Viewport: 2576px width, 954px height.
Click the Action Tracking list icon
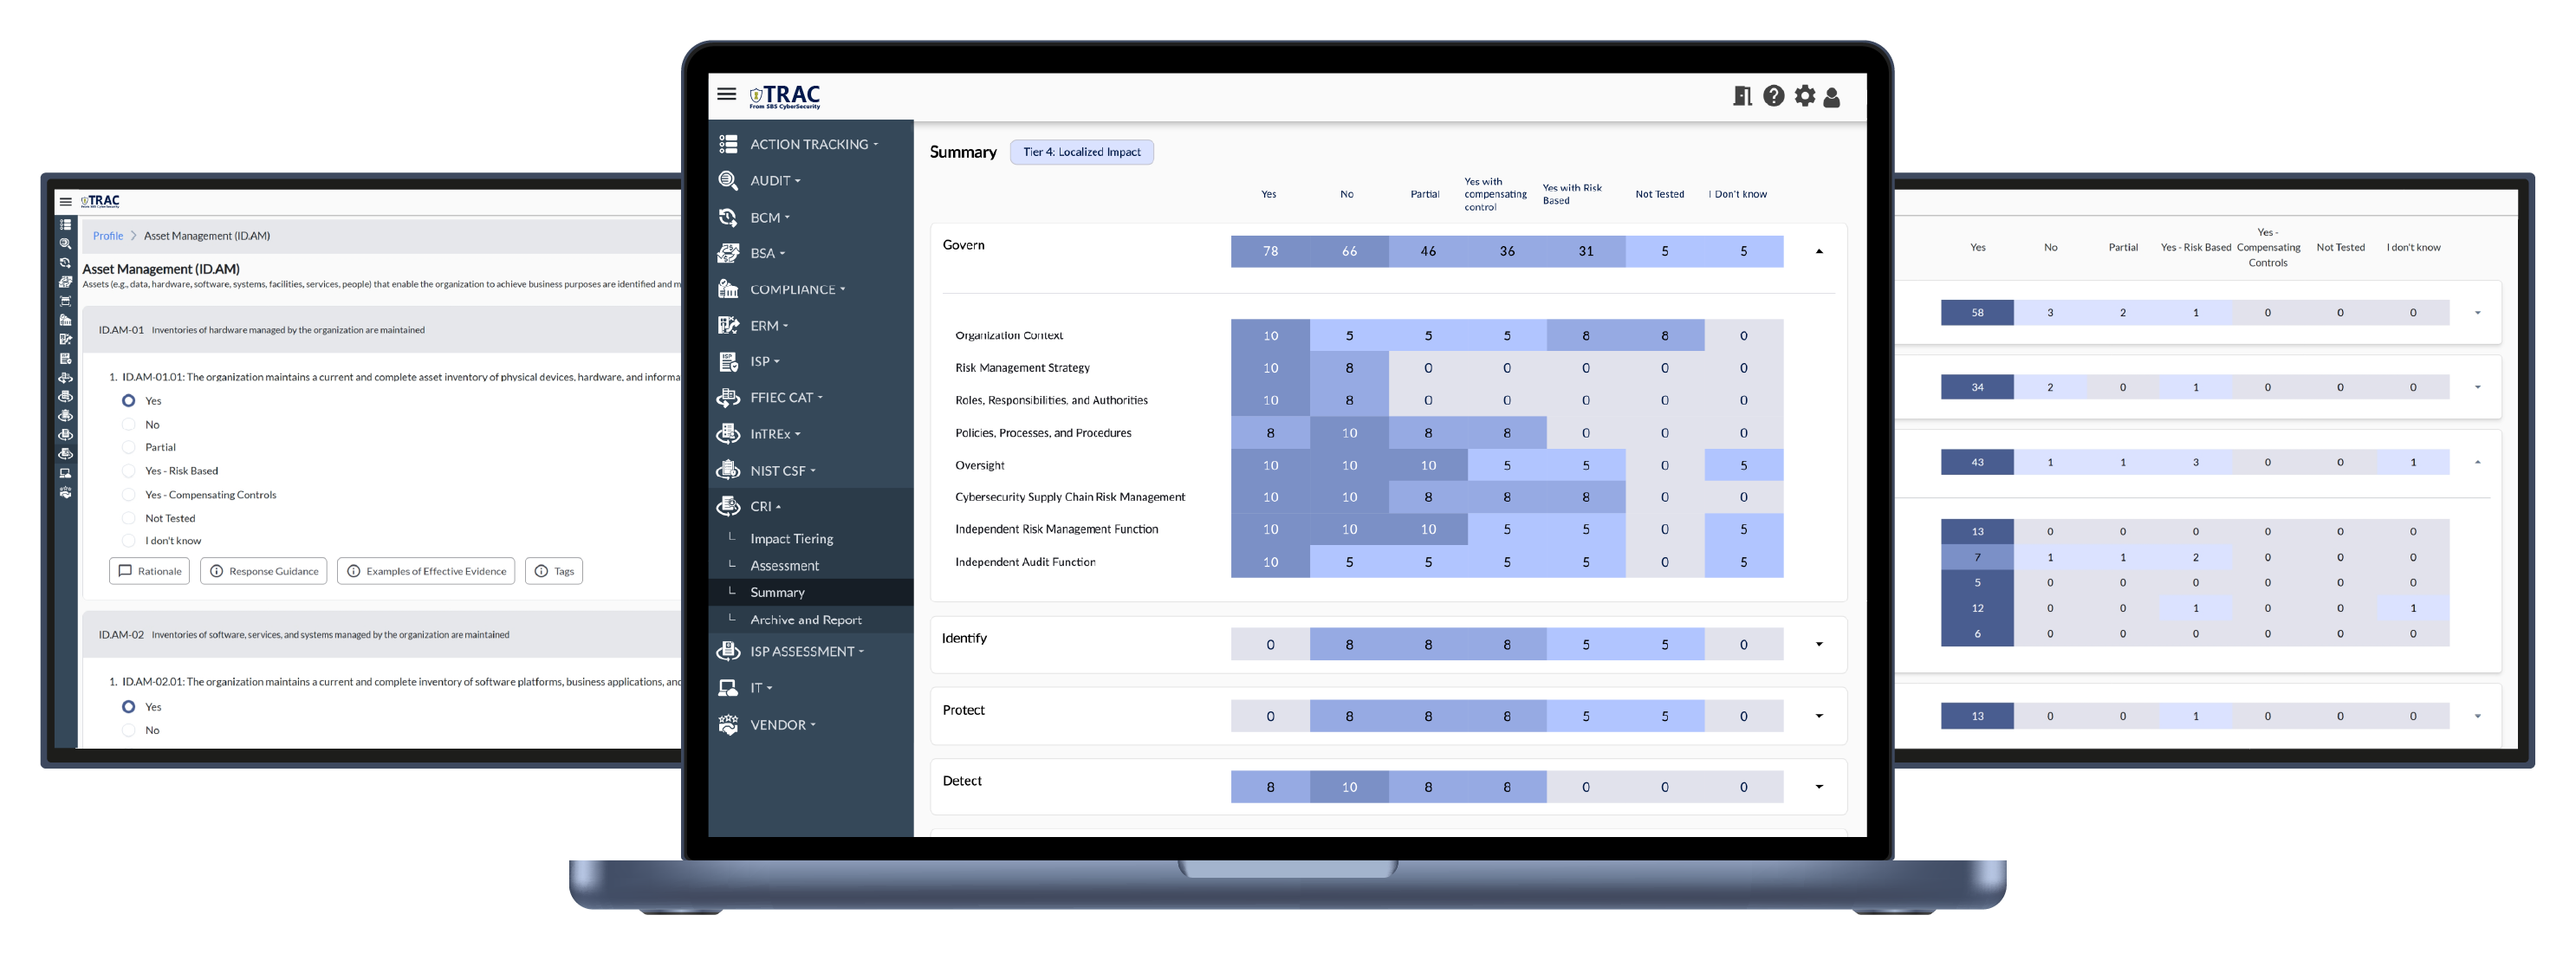[x=728, y=144]
